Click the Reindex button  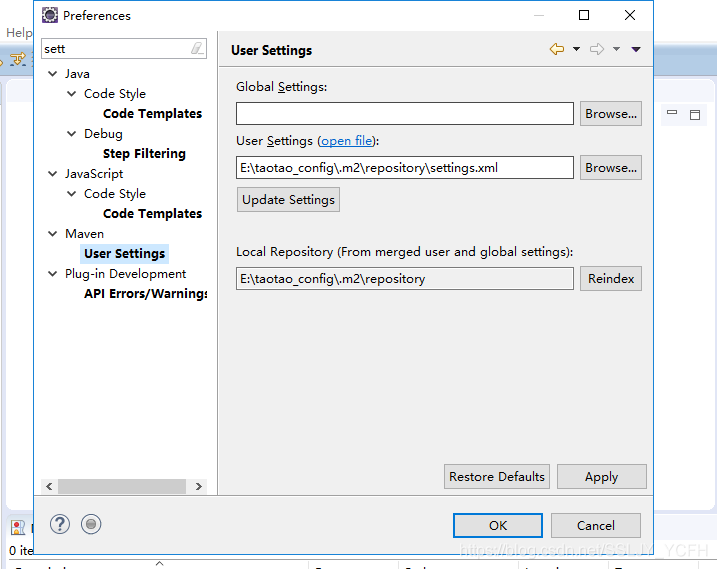coord(611,279)
